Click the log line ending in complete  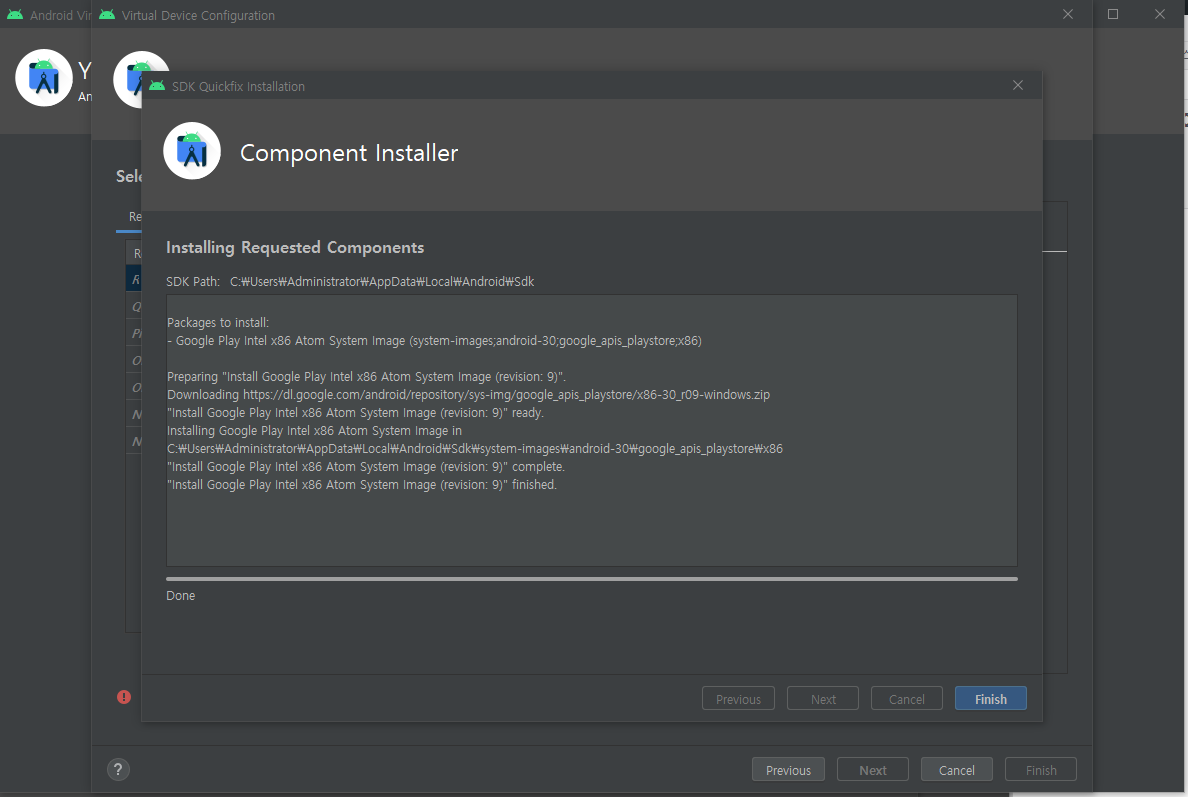[x=366, y=467]
